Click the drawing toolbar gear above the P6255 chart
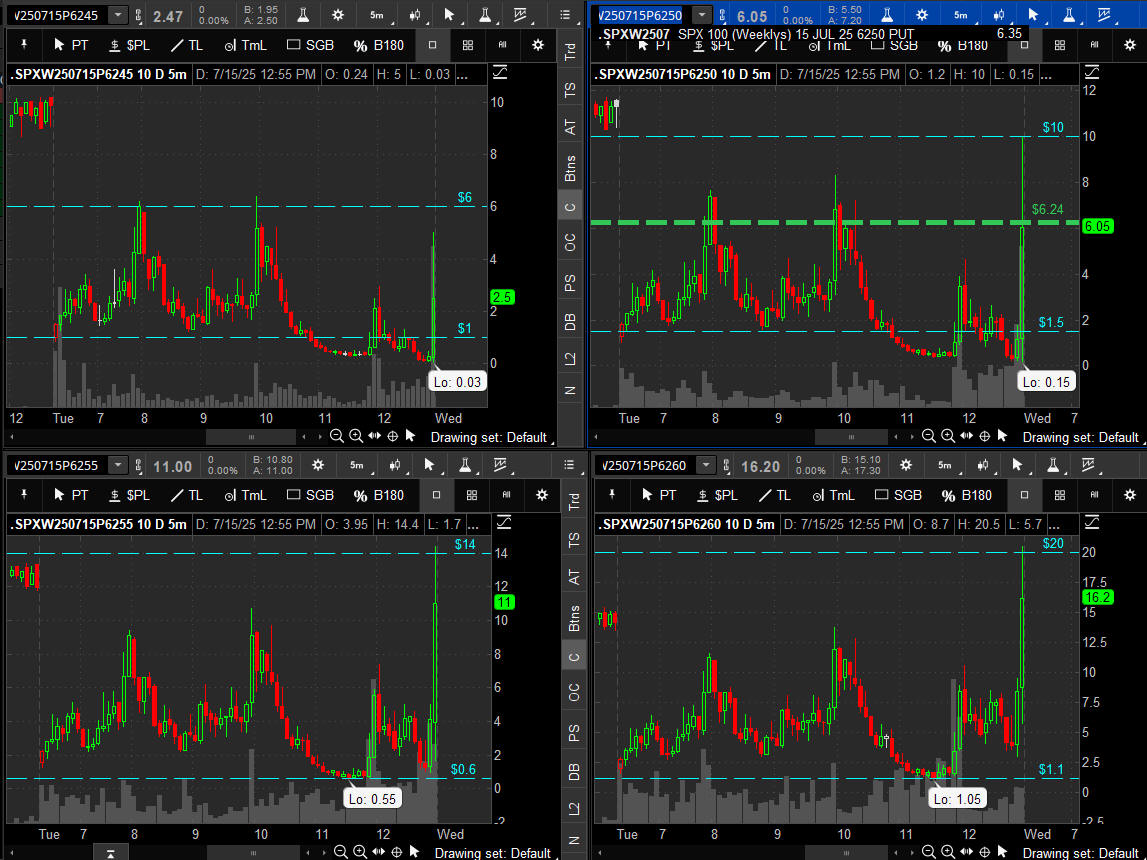 coord(541,495)
